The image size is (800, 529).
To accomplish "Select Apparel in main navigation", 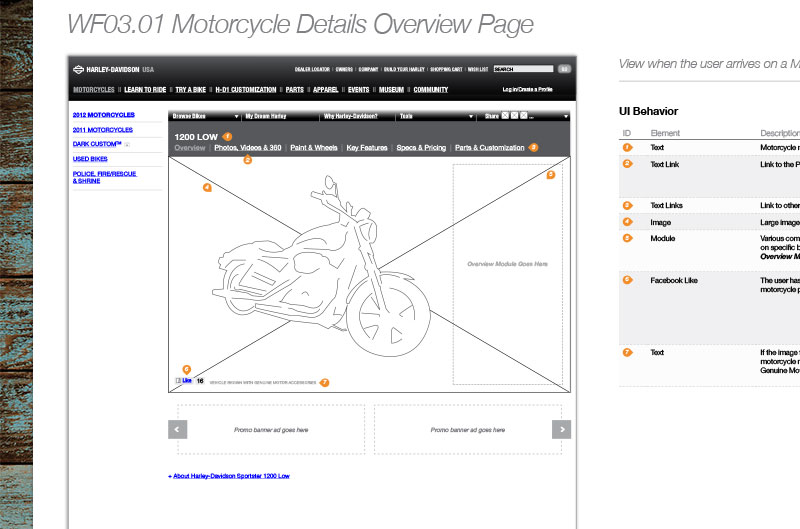I will coord(326,90).
